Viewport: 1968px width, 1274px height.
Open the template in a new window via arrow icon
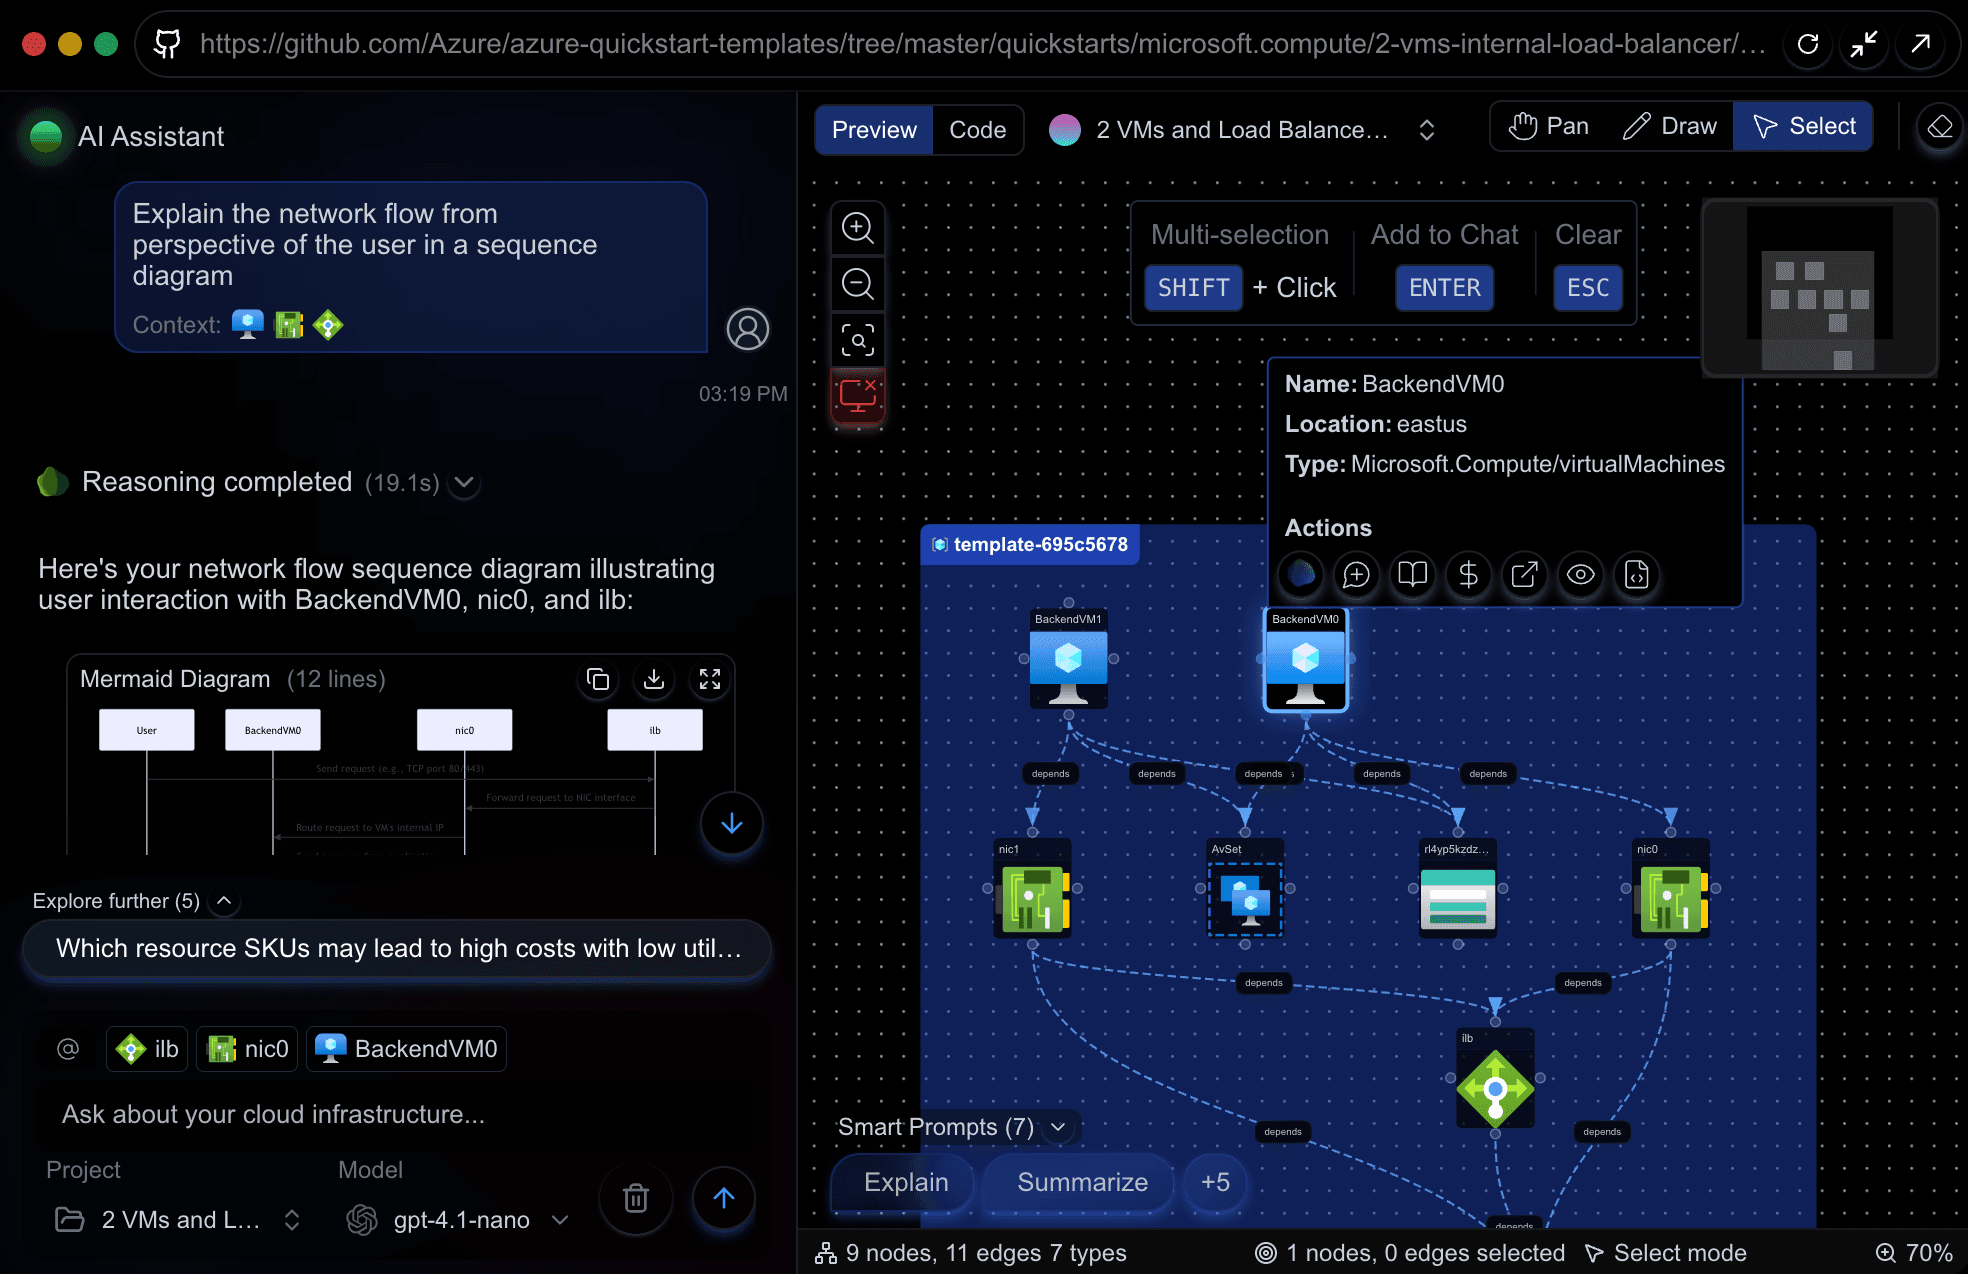tap(1921, 44)
